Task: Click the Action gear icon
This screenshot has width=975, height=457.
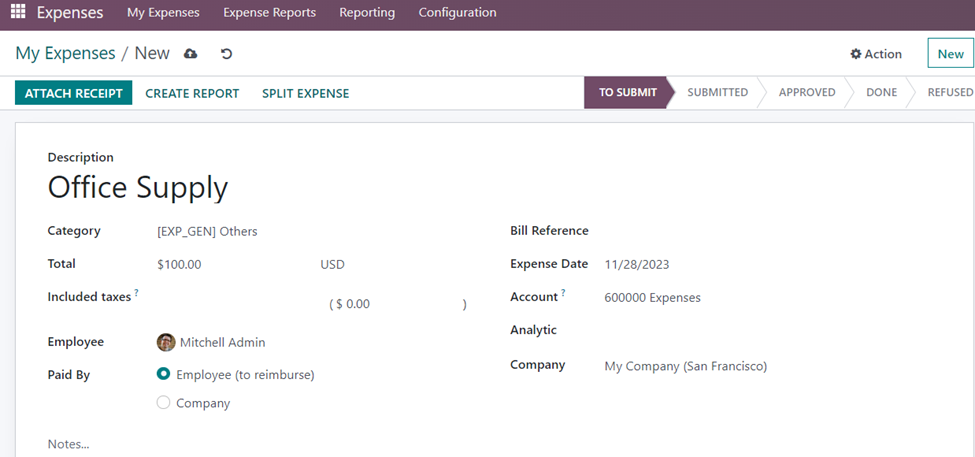Action: [x=856, y=54]
